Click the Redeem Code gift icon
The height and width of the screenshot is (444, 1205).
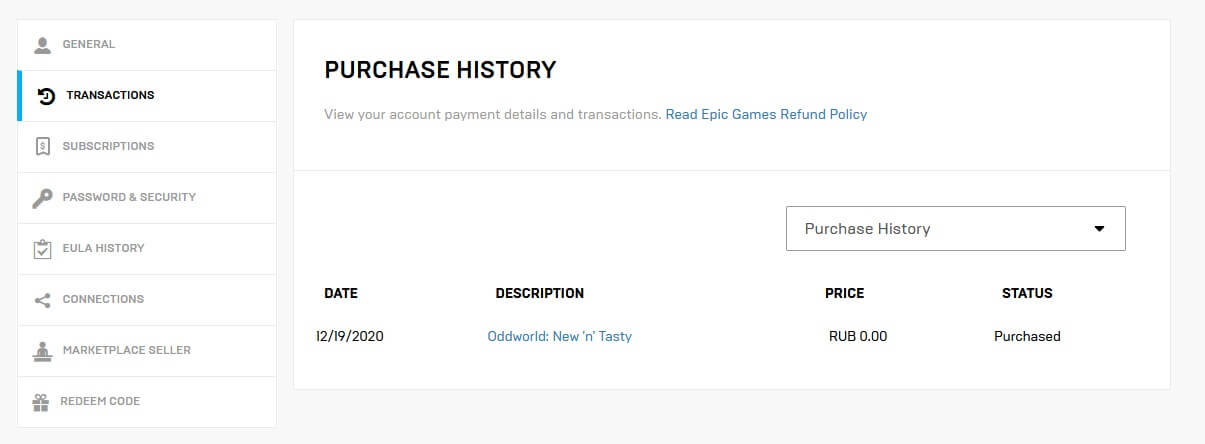point(41,402)
